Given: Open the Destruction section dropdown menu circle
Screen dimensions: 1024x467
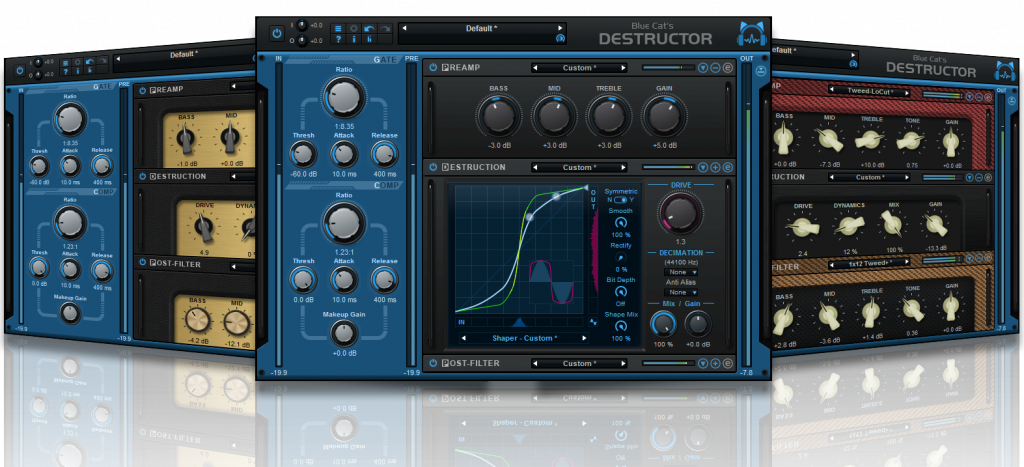Looking at the screenshot, I should pos(703,167).
